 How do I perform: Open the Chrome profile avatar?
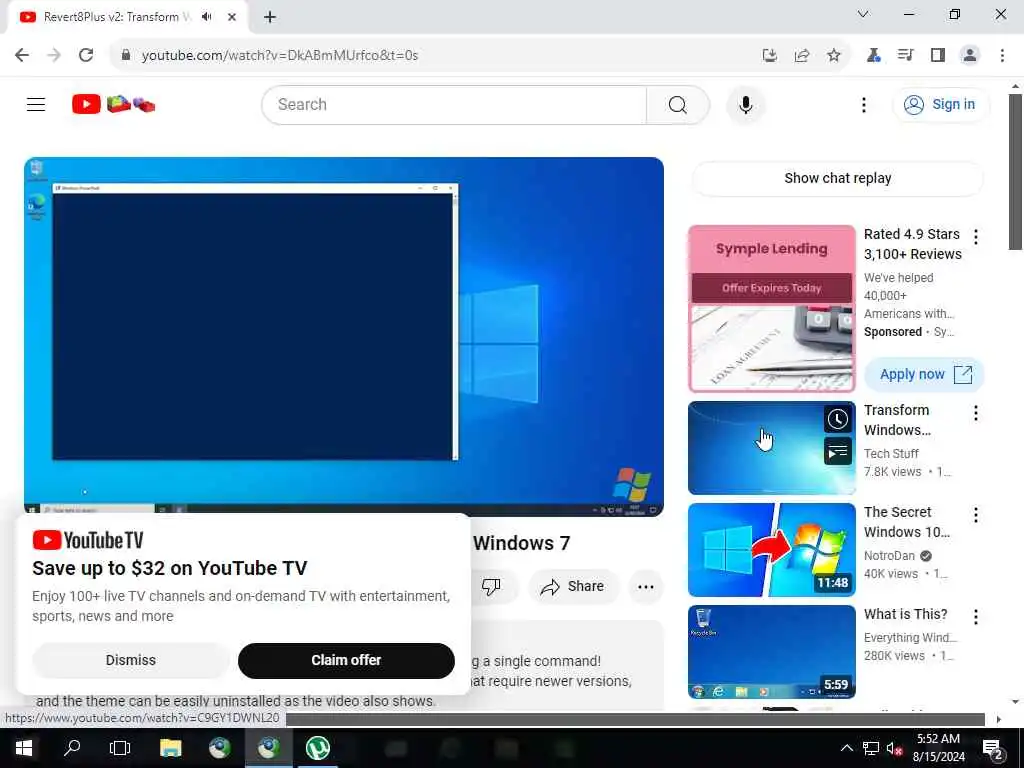pyautogui.click(x=970, y=55)
